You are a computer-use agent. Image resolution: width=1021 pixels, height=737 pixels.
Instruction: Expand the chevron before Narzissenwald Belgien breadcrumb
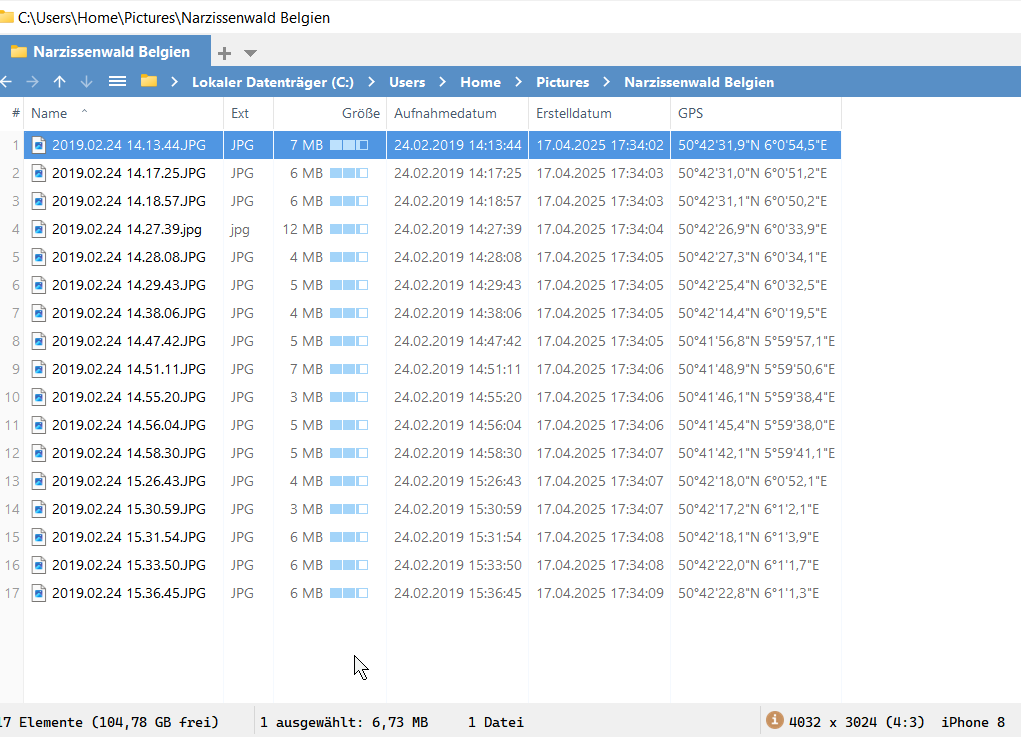607,82
